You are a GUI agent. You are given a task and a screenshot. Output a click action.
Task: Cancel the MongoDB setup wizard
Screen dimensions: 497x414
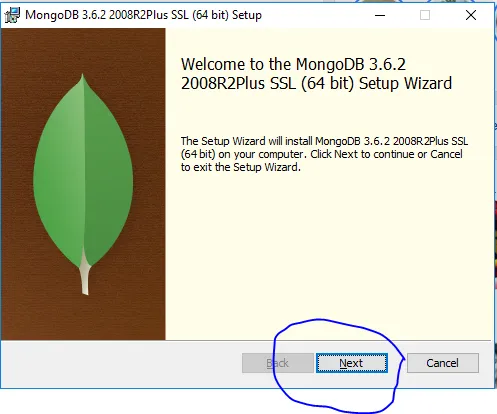click(443, 363)
